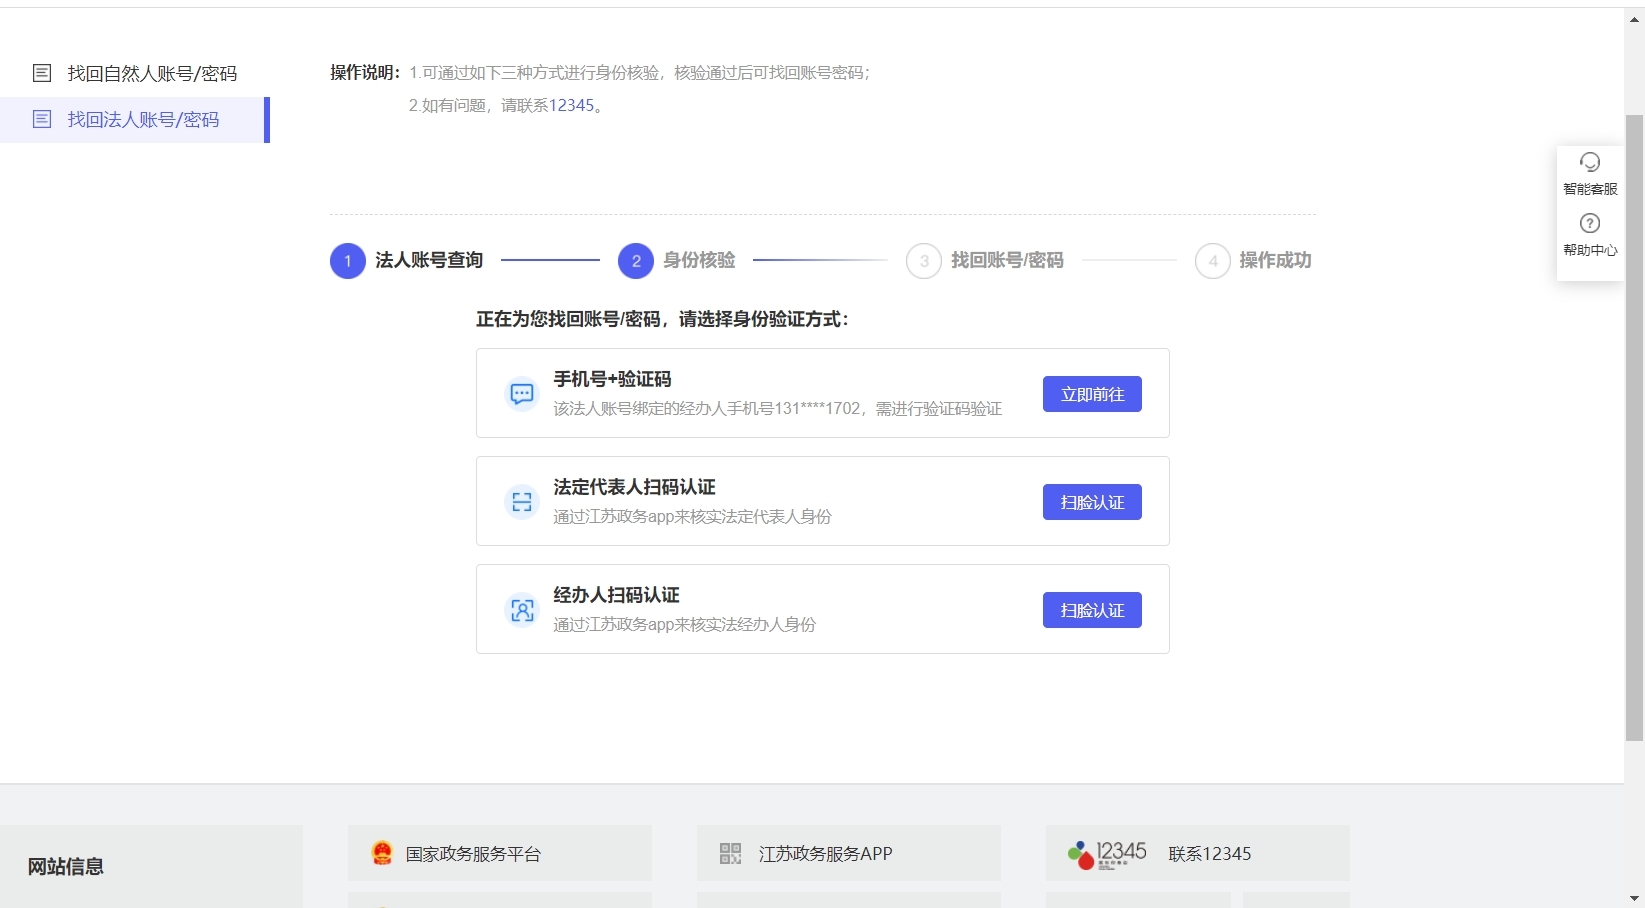Click step 2 circle 身份核验
The image size is (1645, 908).
[636, 261]
